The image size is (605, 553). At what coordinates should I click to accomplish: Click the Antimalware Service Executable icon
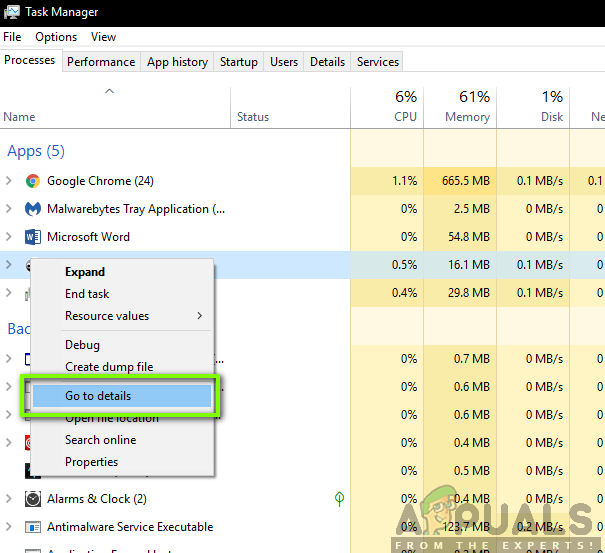(33, 527)
